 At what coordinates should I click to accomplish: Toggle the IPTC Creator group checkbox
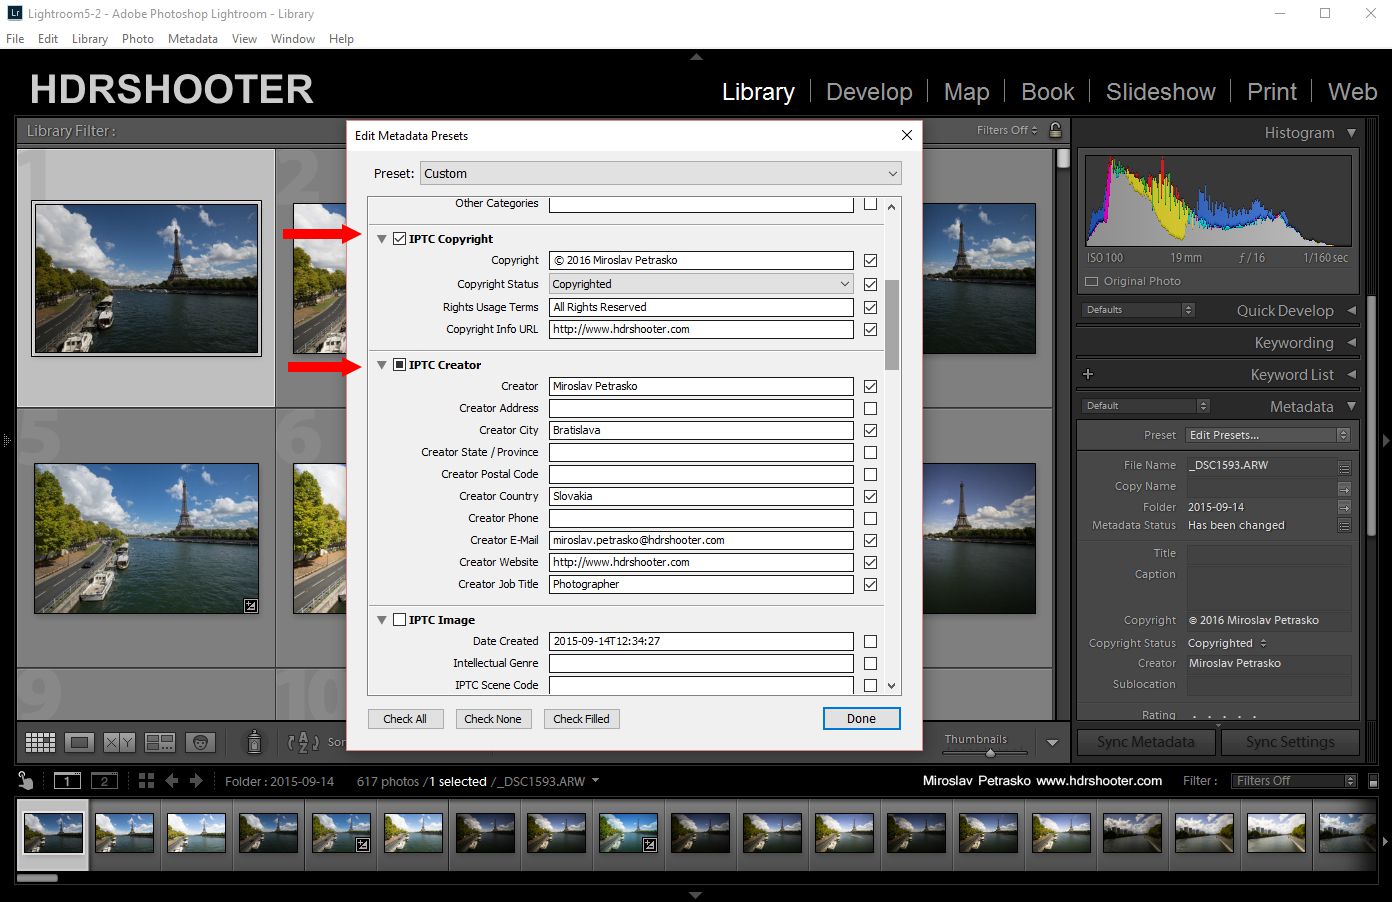[400, 365]
